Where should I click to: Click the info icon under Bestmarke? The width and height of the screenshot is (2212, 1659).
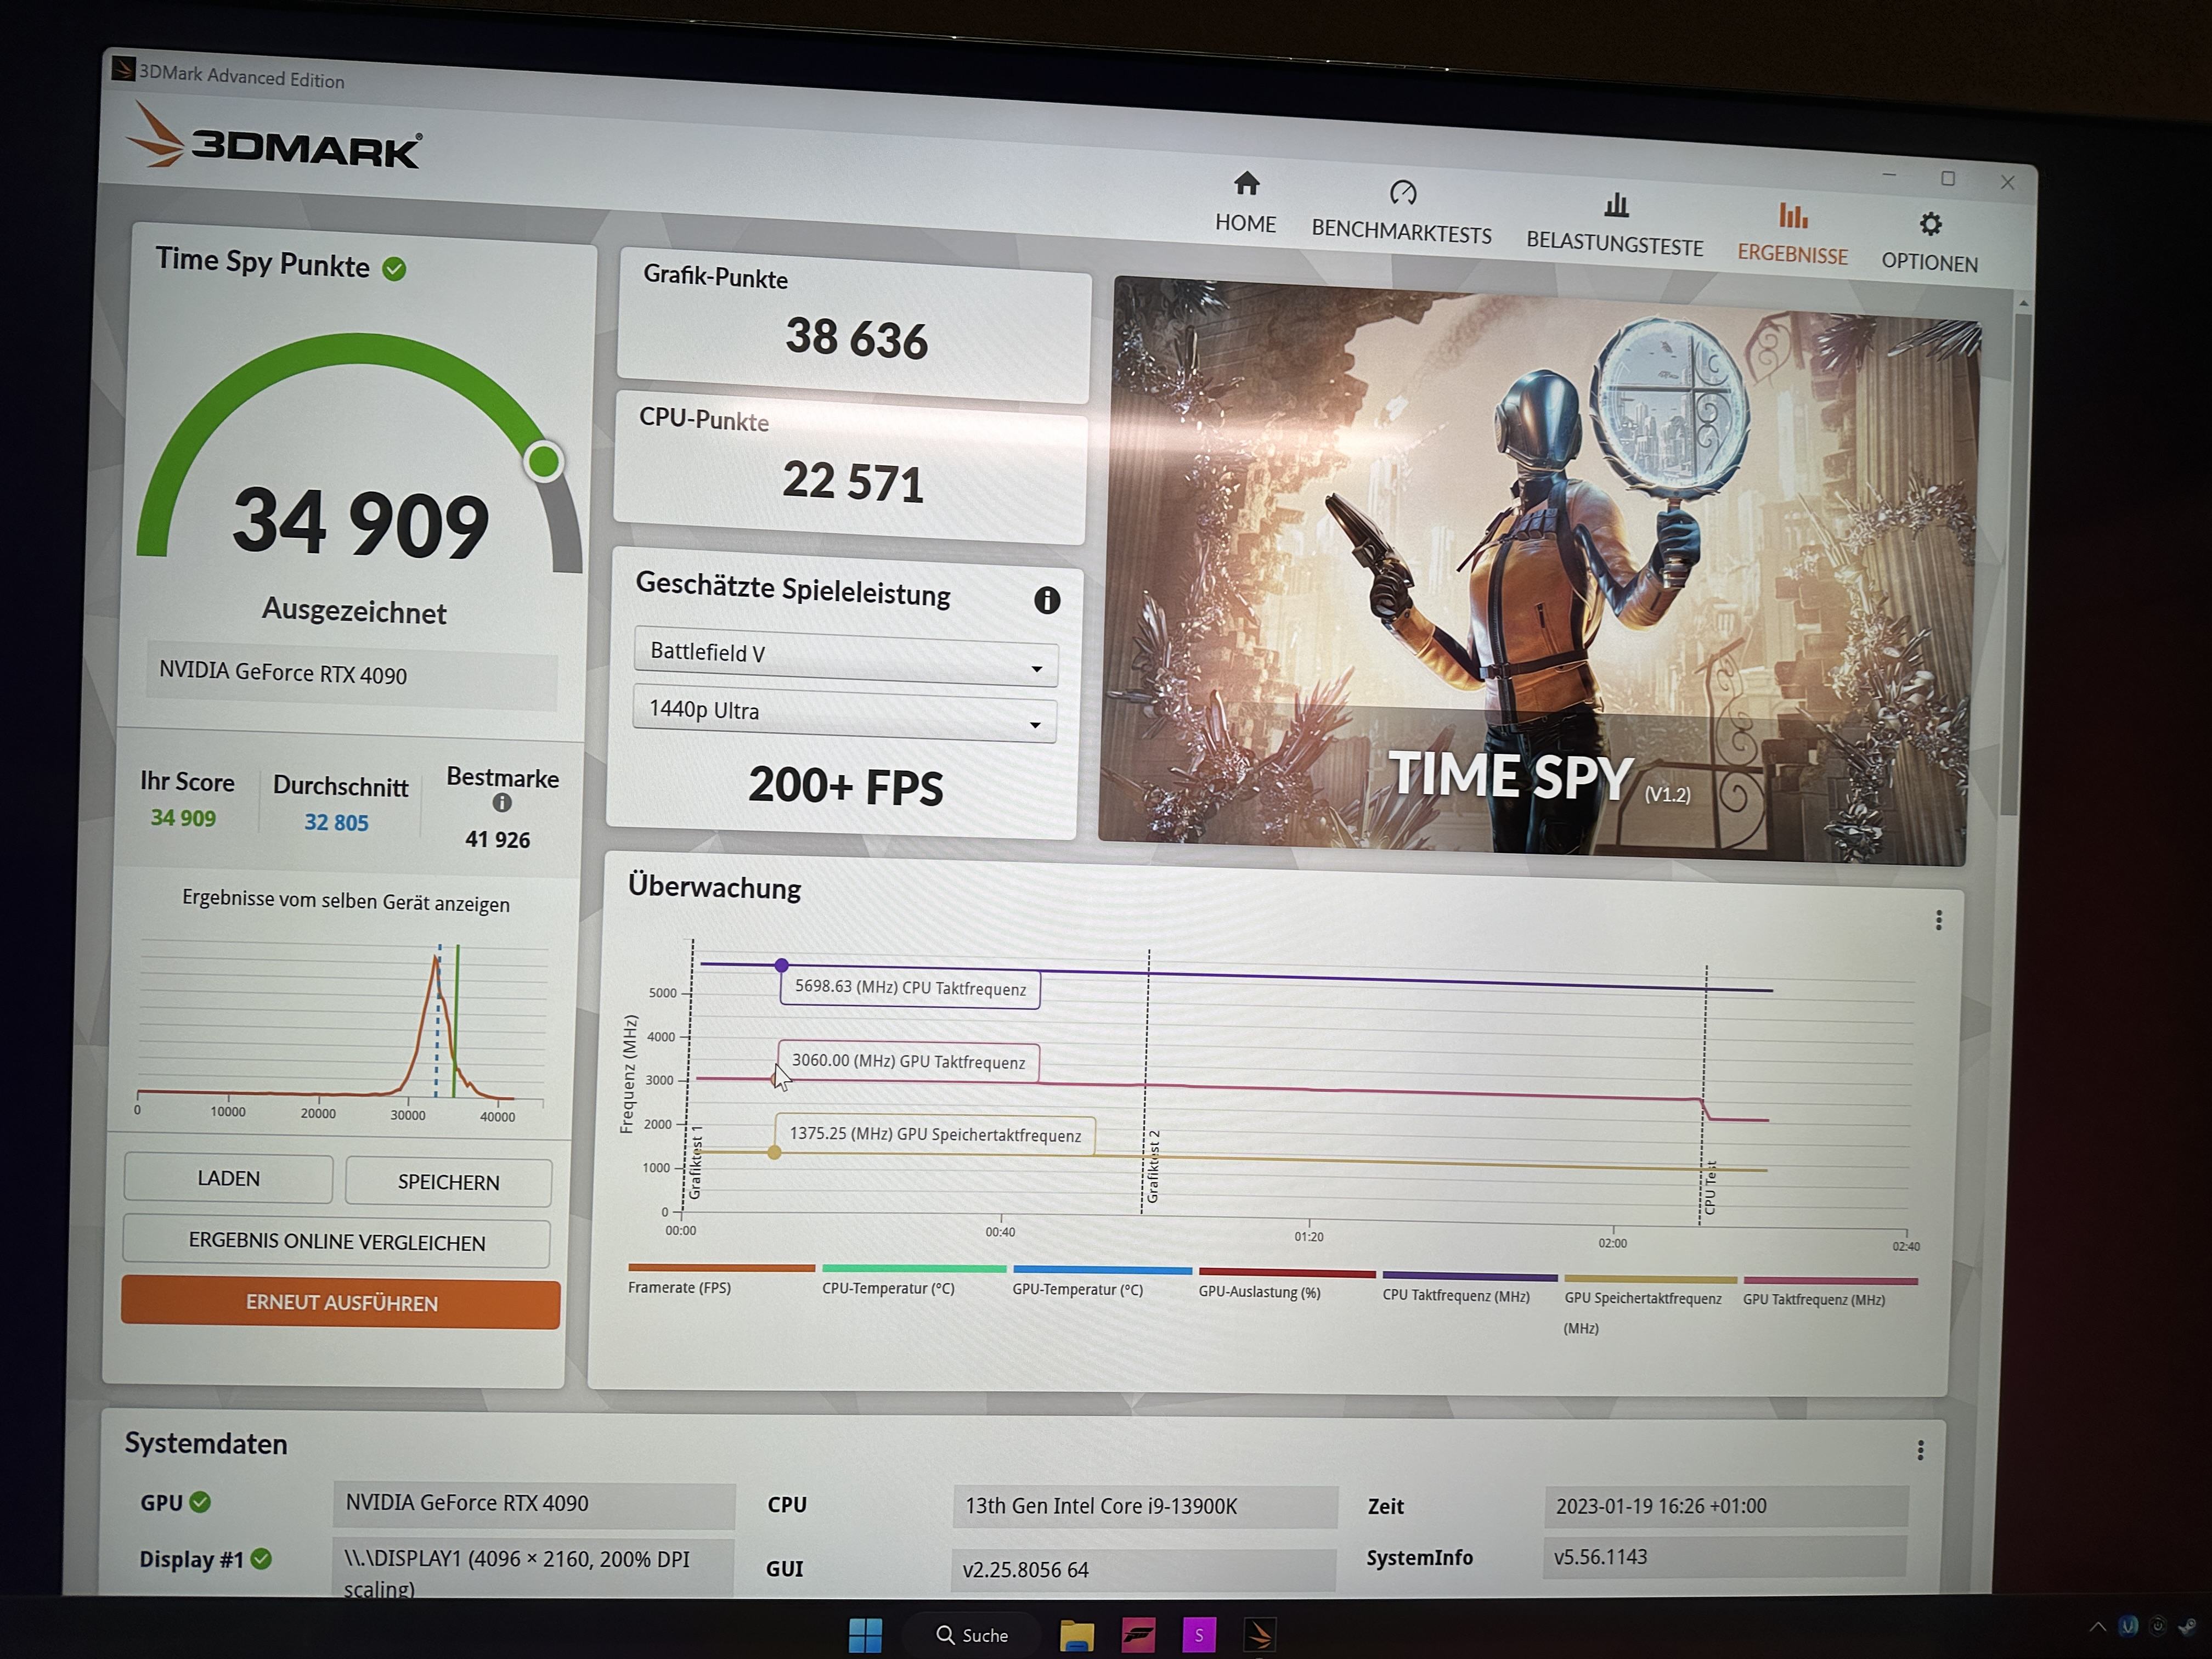[x=502, y=802]
